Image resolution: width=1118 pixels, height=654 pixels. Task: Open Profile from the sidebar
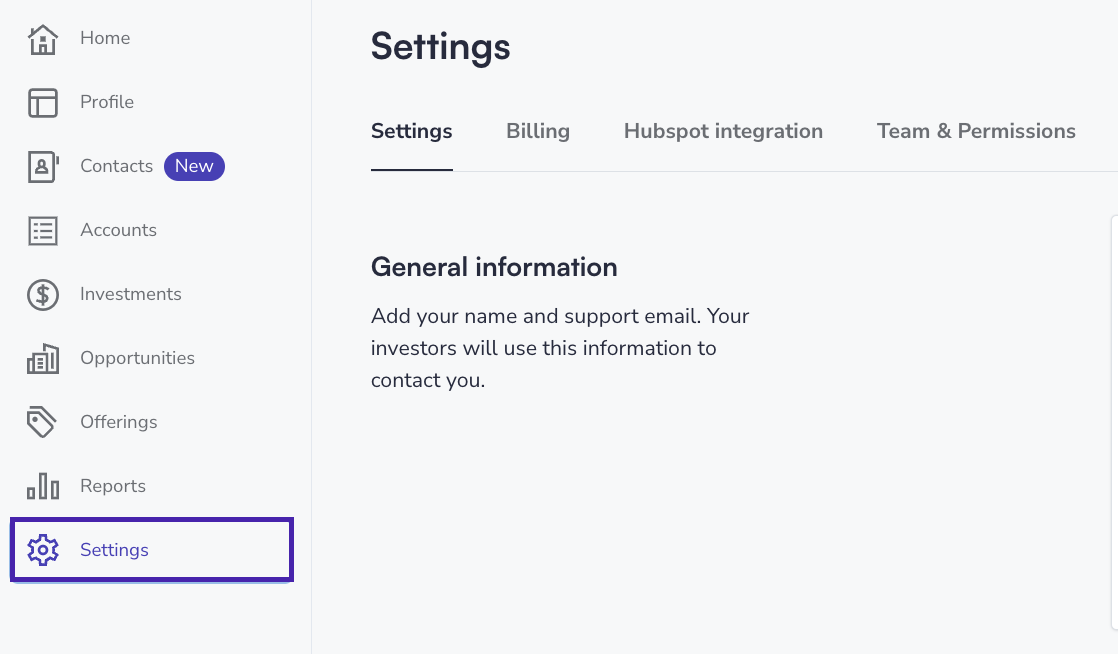pyautogui.click(x=107, y=102)
